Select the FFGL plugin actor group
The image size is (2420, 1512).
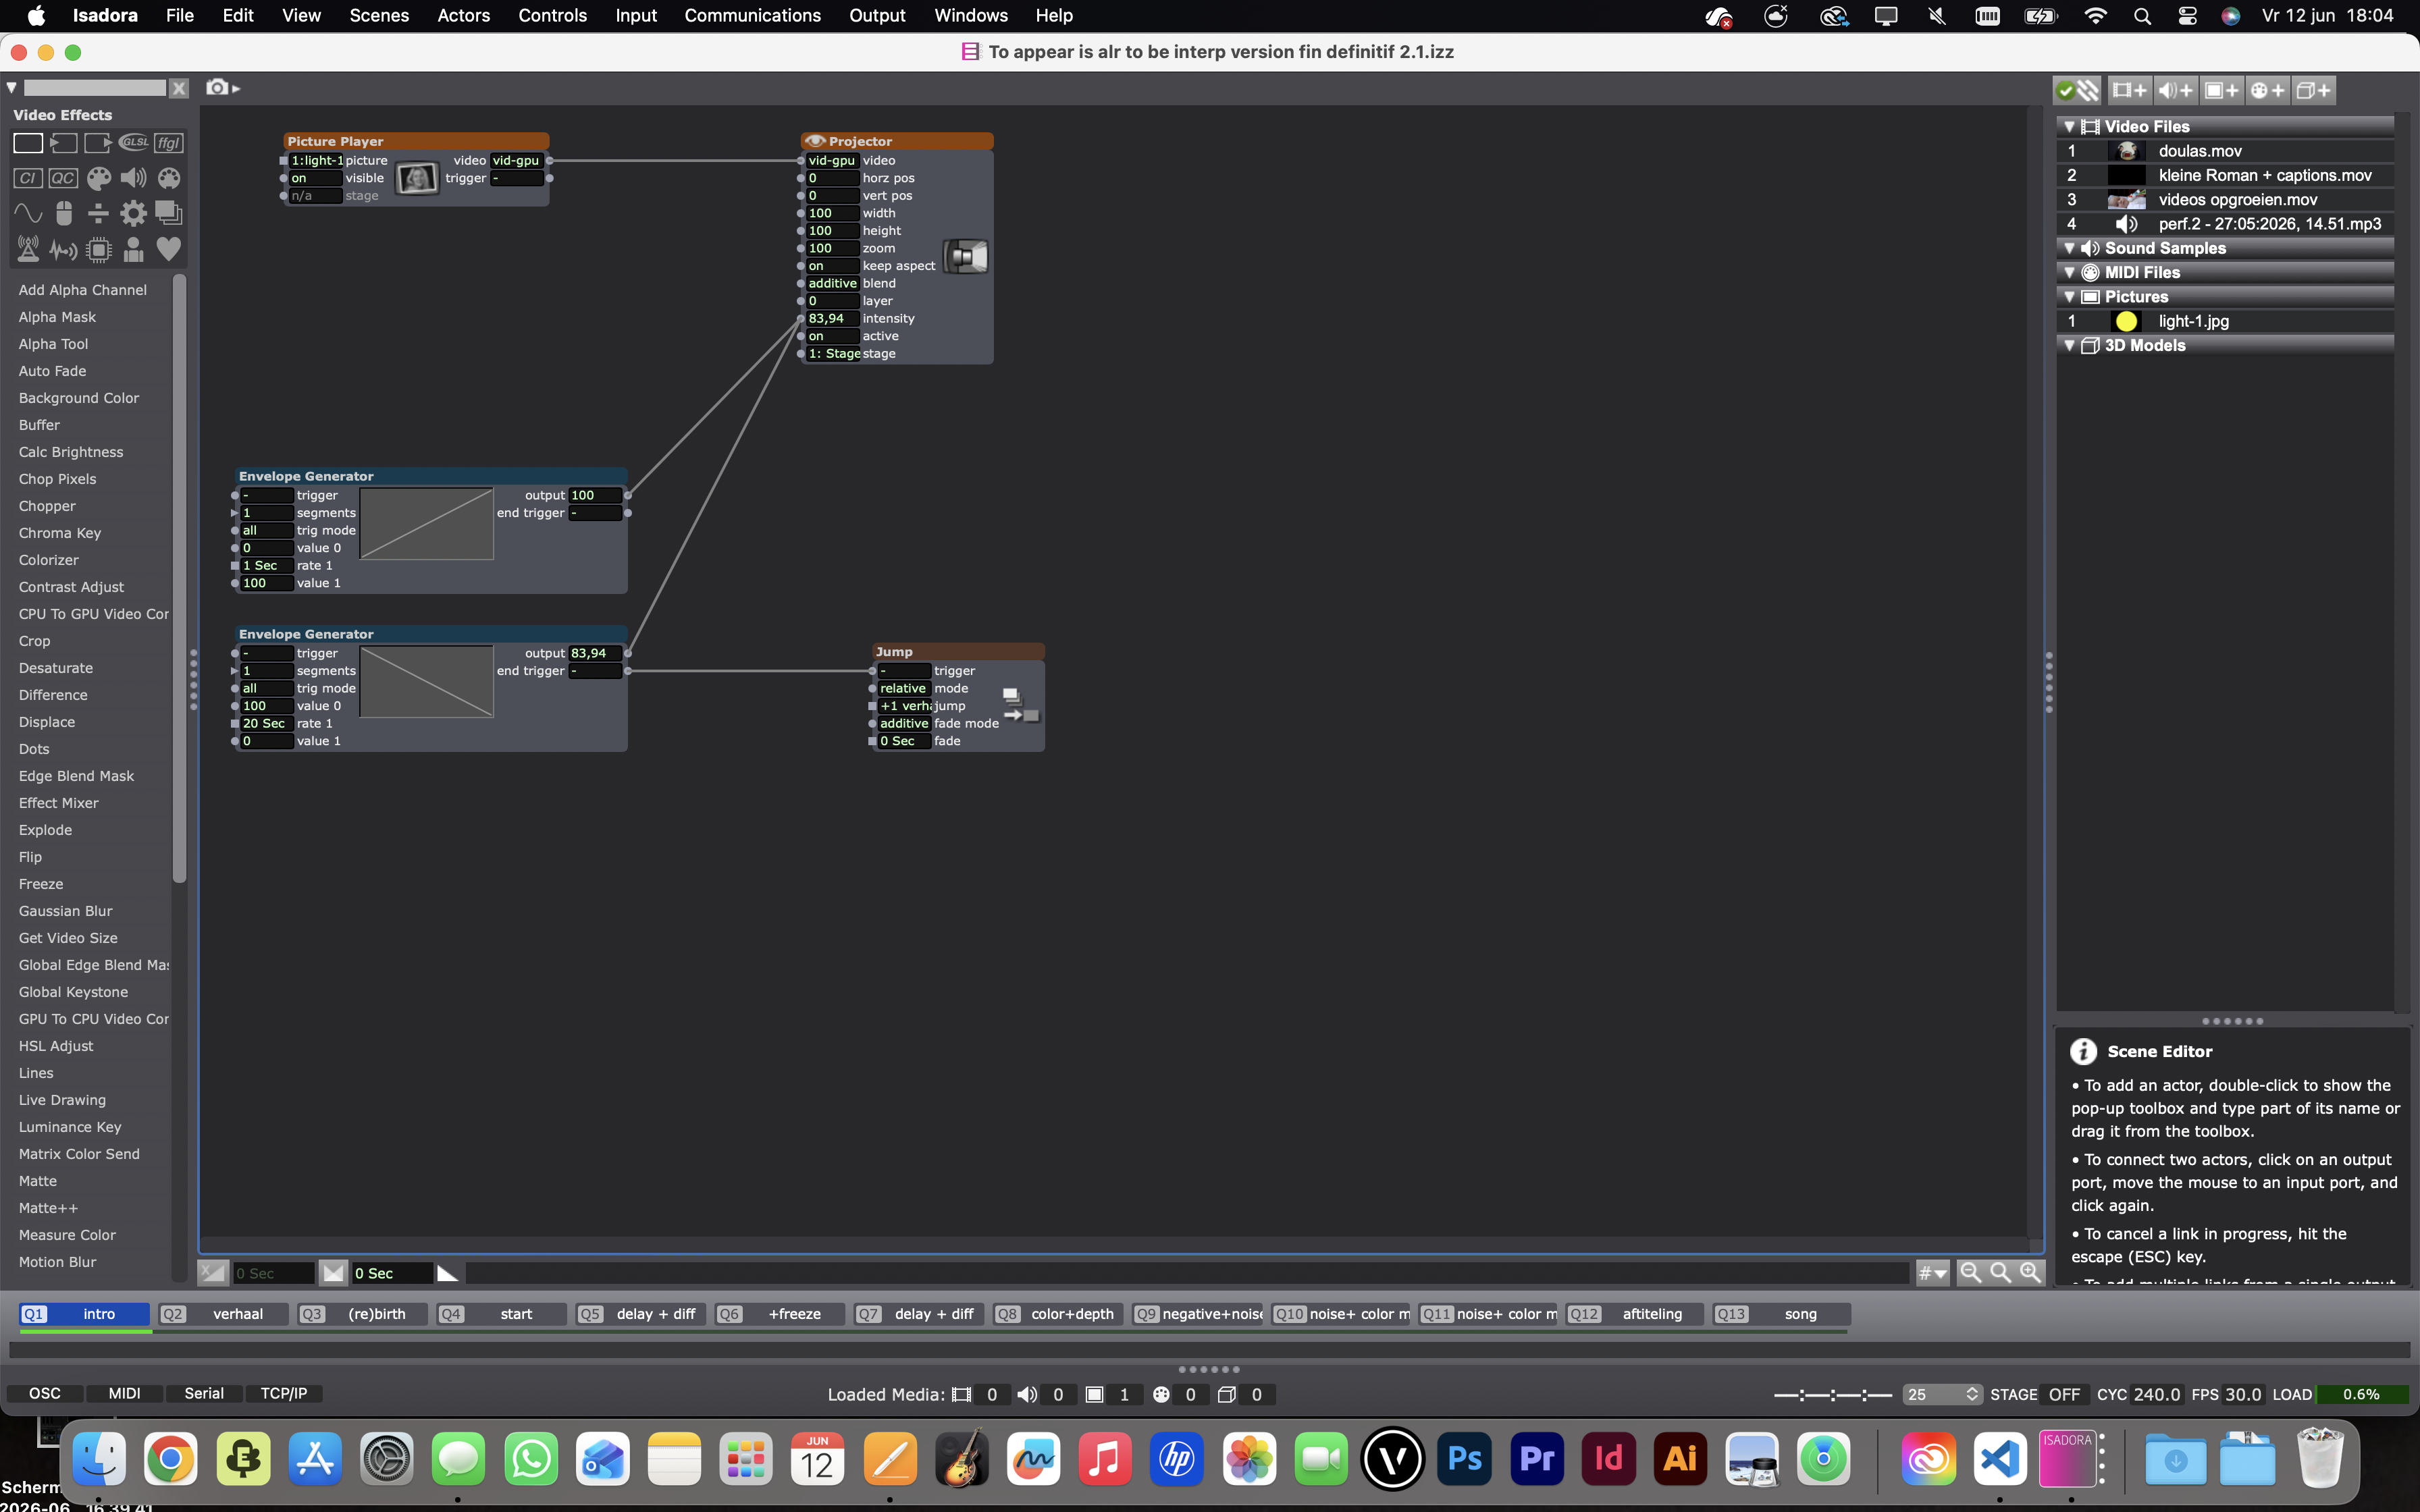169,143
